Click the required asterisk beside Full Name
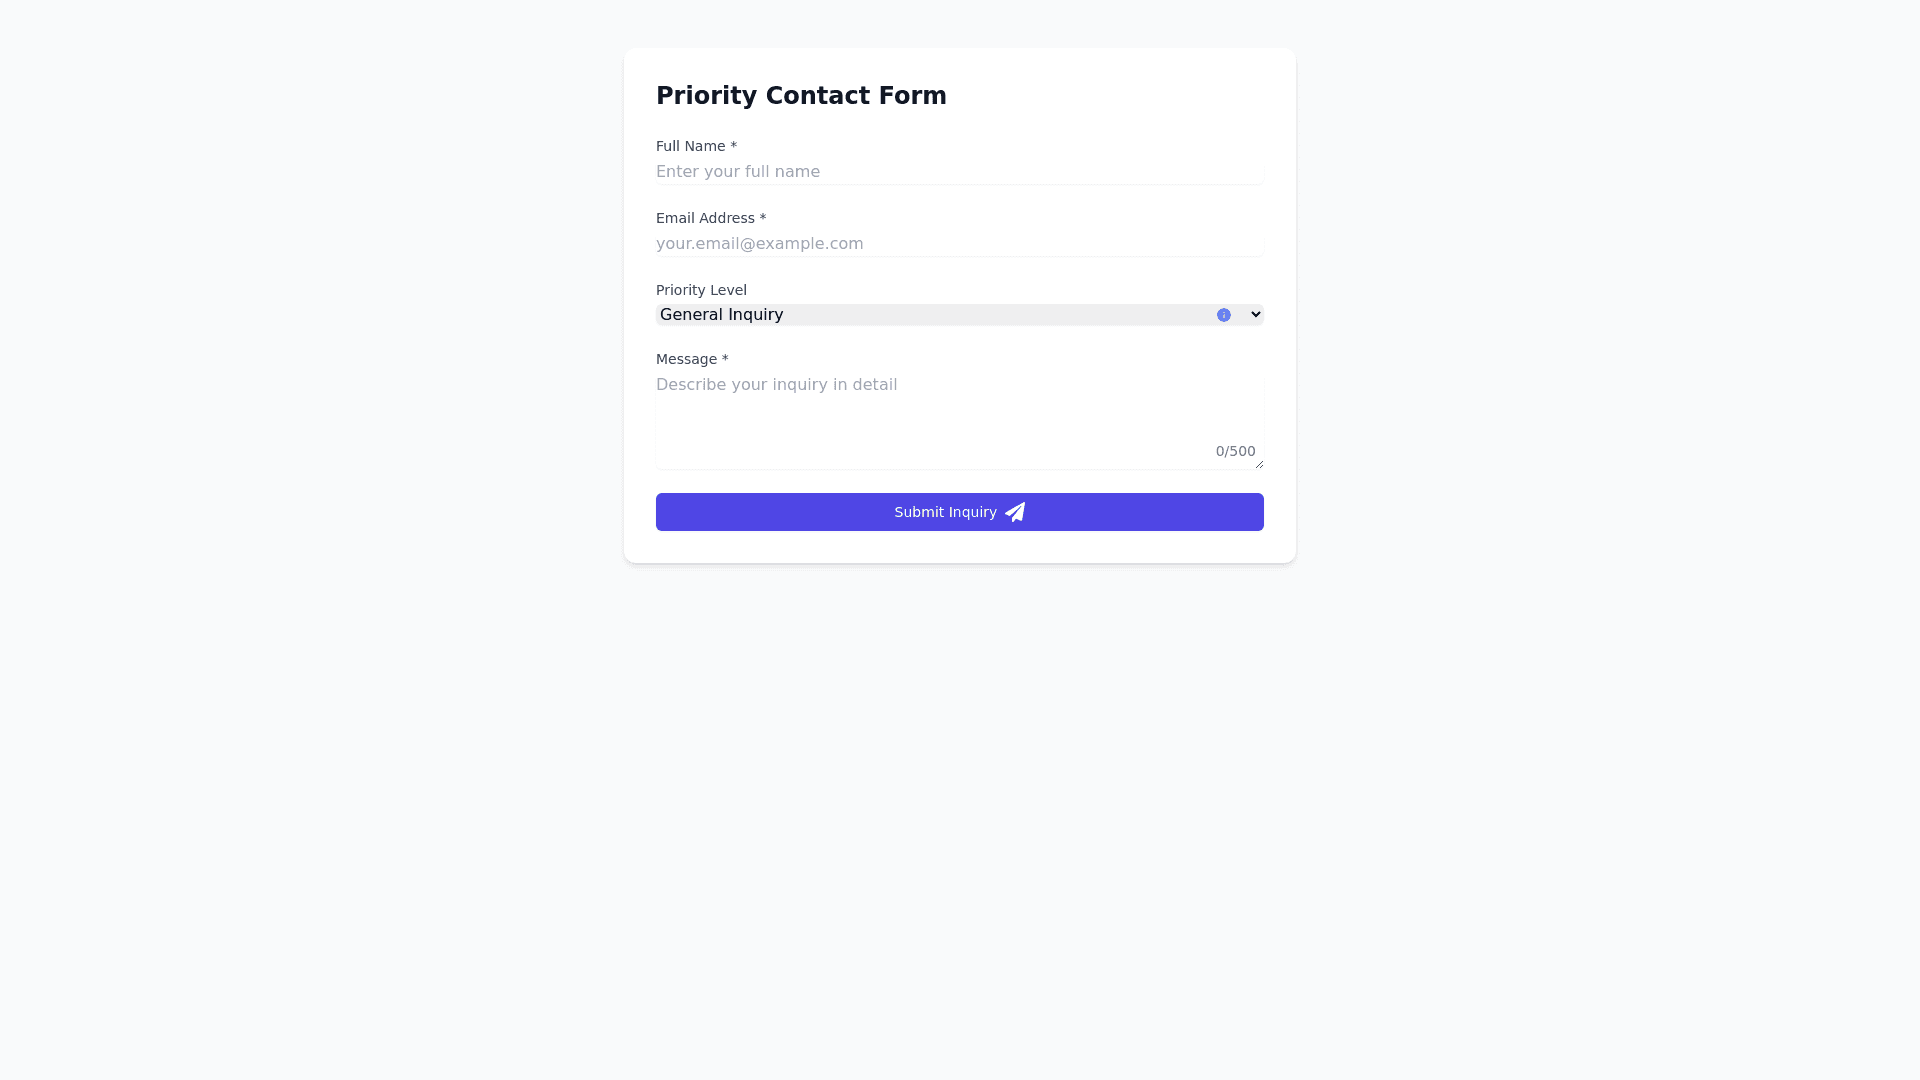 pos(734,146)
